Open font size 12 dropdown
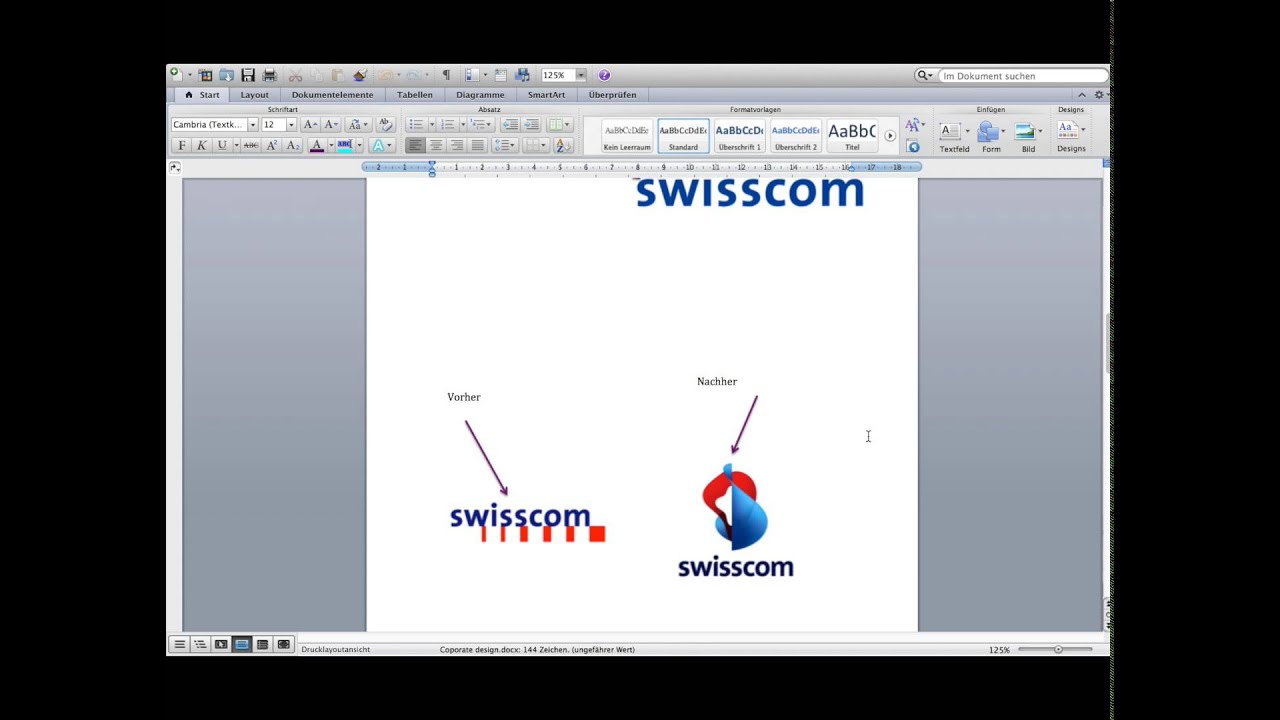 (x=291, y=125)
